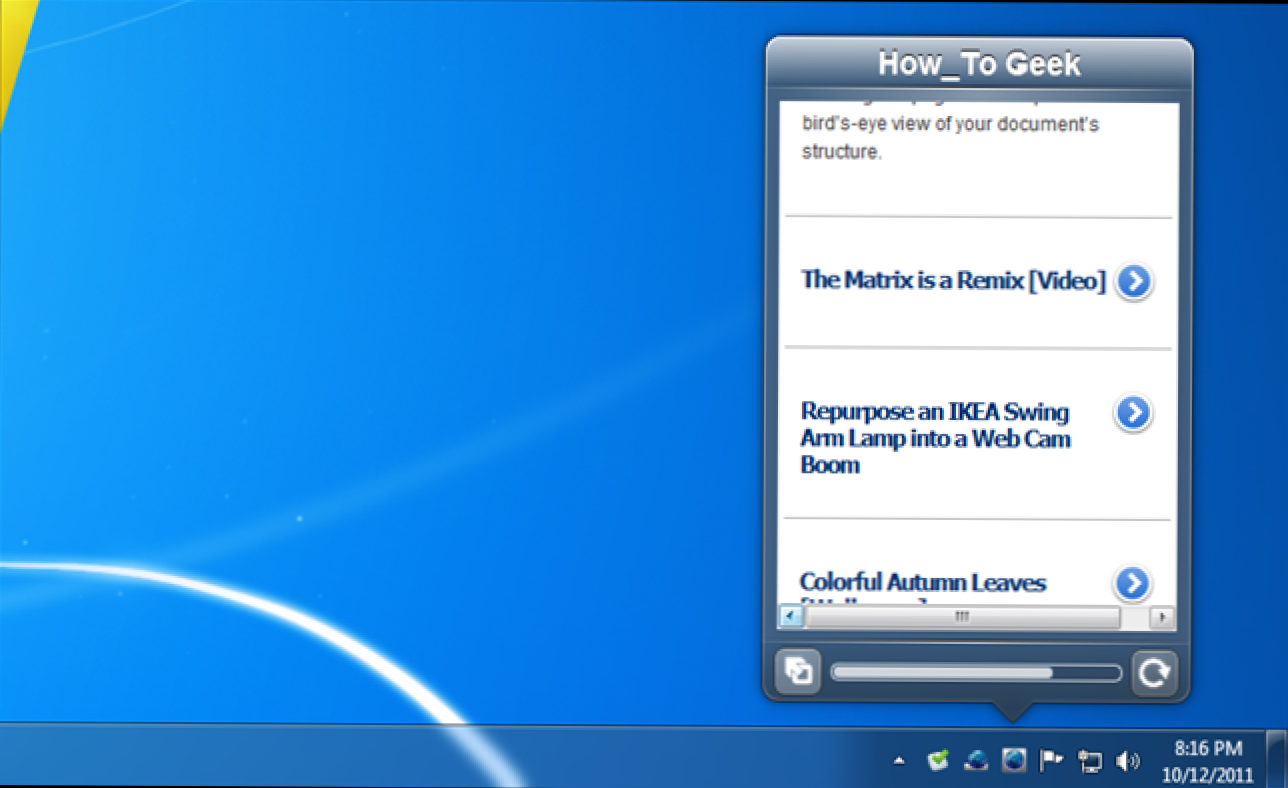Open the arrow beside Repurpose an IKEA Swing Arm Lamp
This screenshot has height=788, width=1288.
click(1133, 413)
